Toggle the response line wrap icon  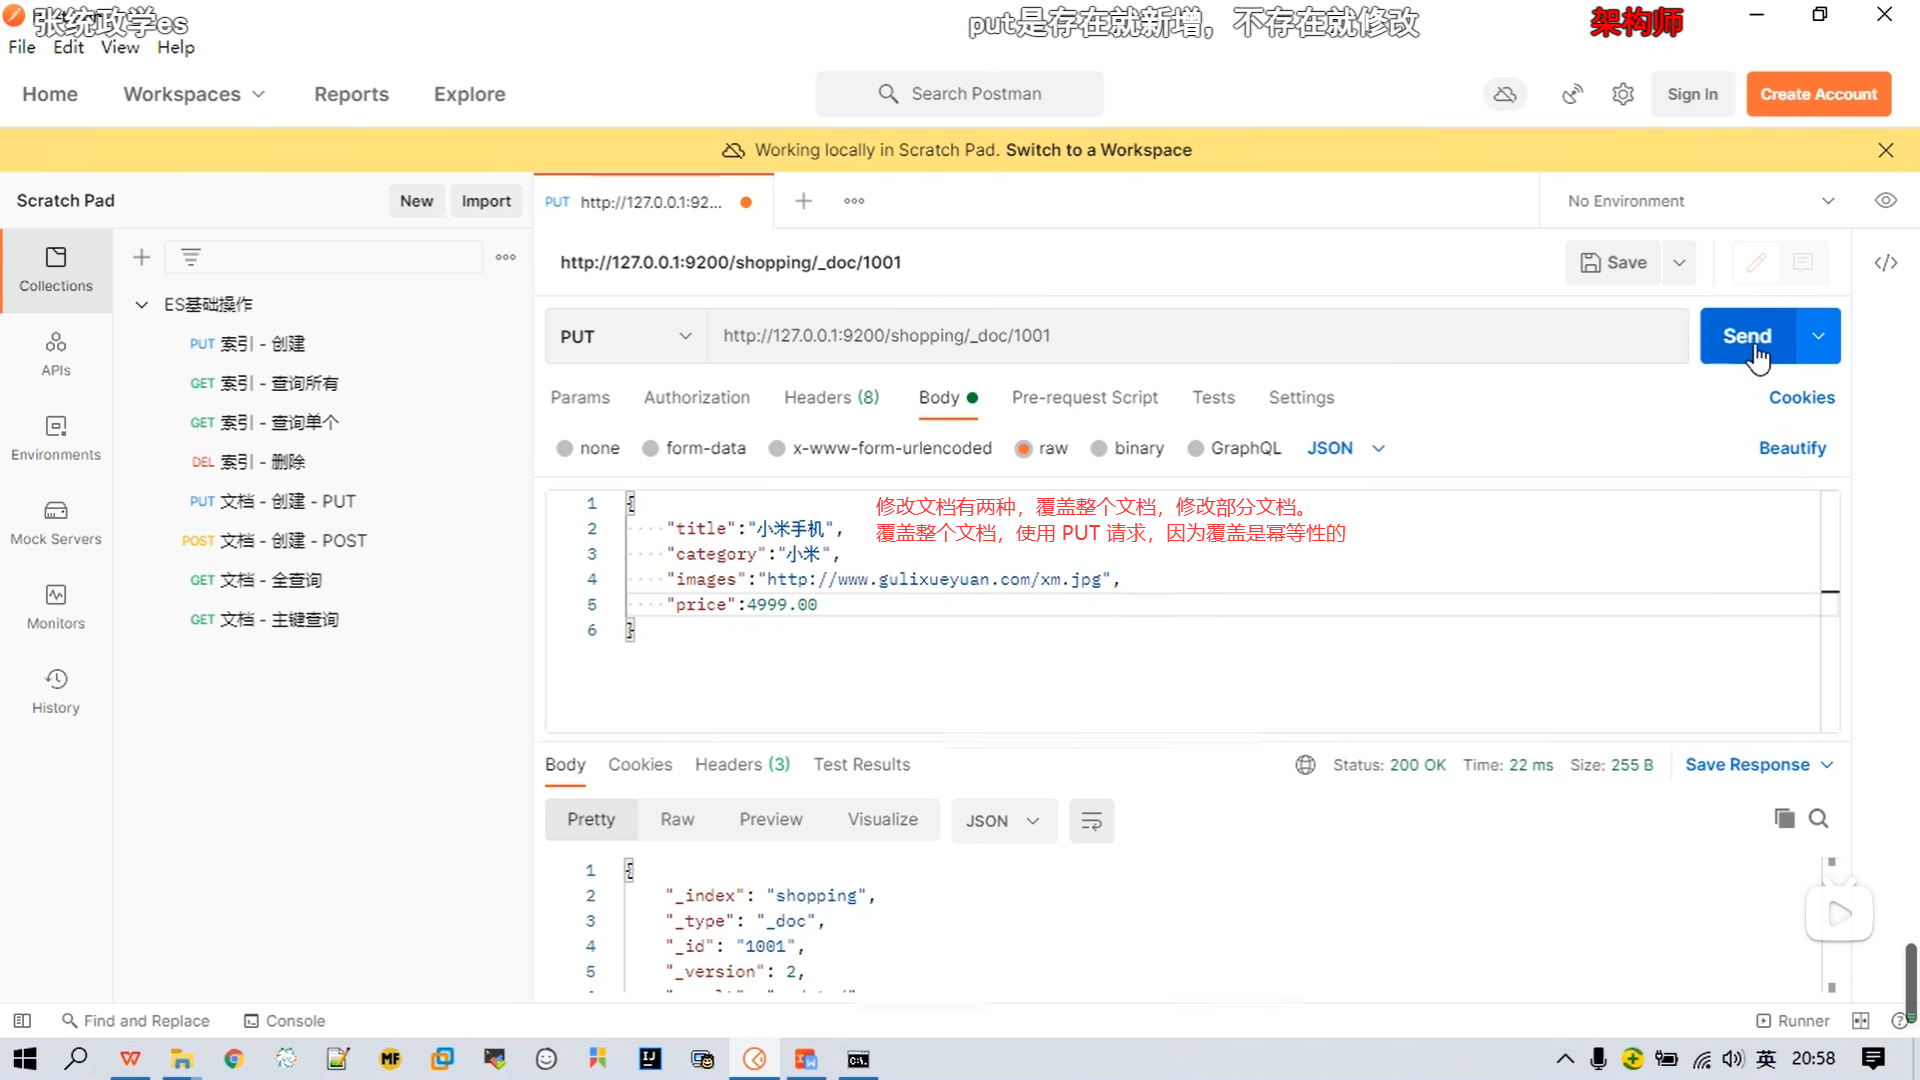click(1091, 821)
